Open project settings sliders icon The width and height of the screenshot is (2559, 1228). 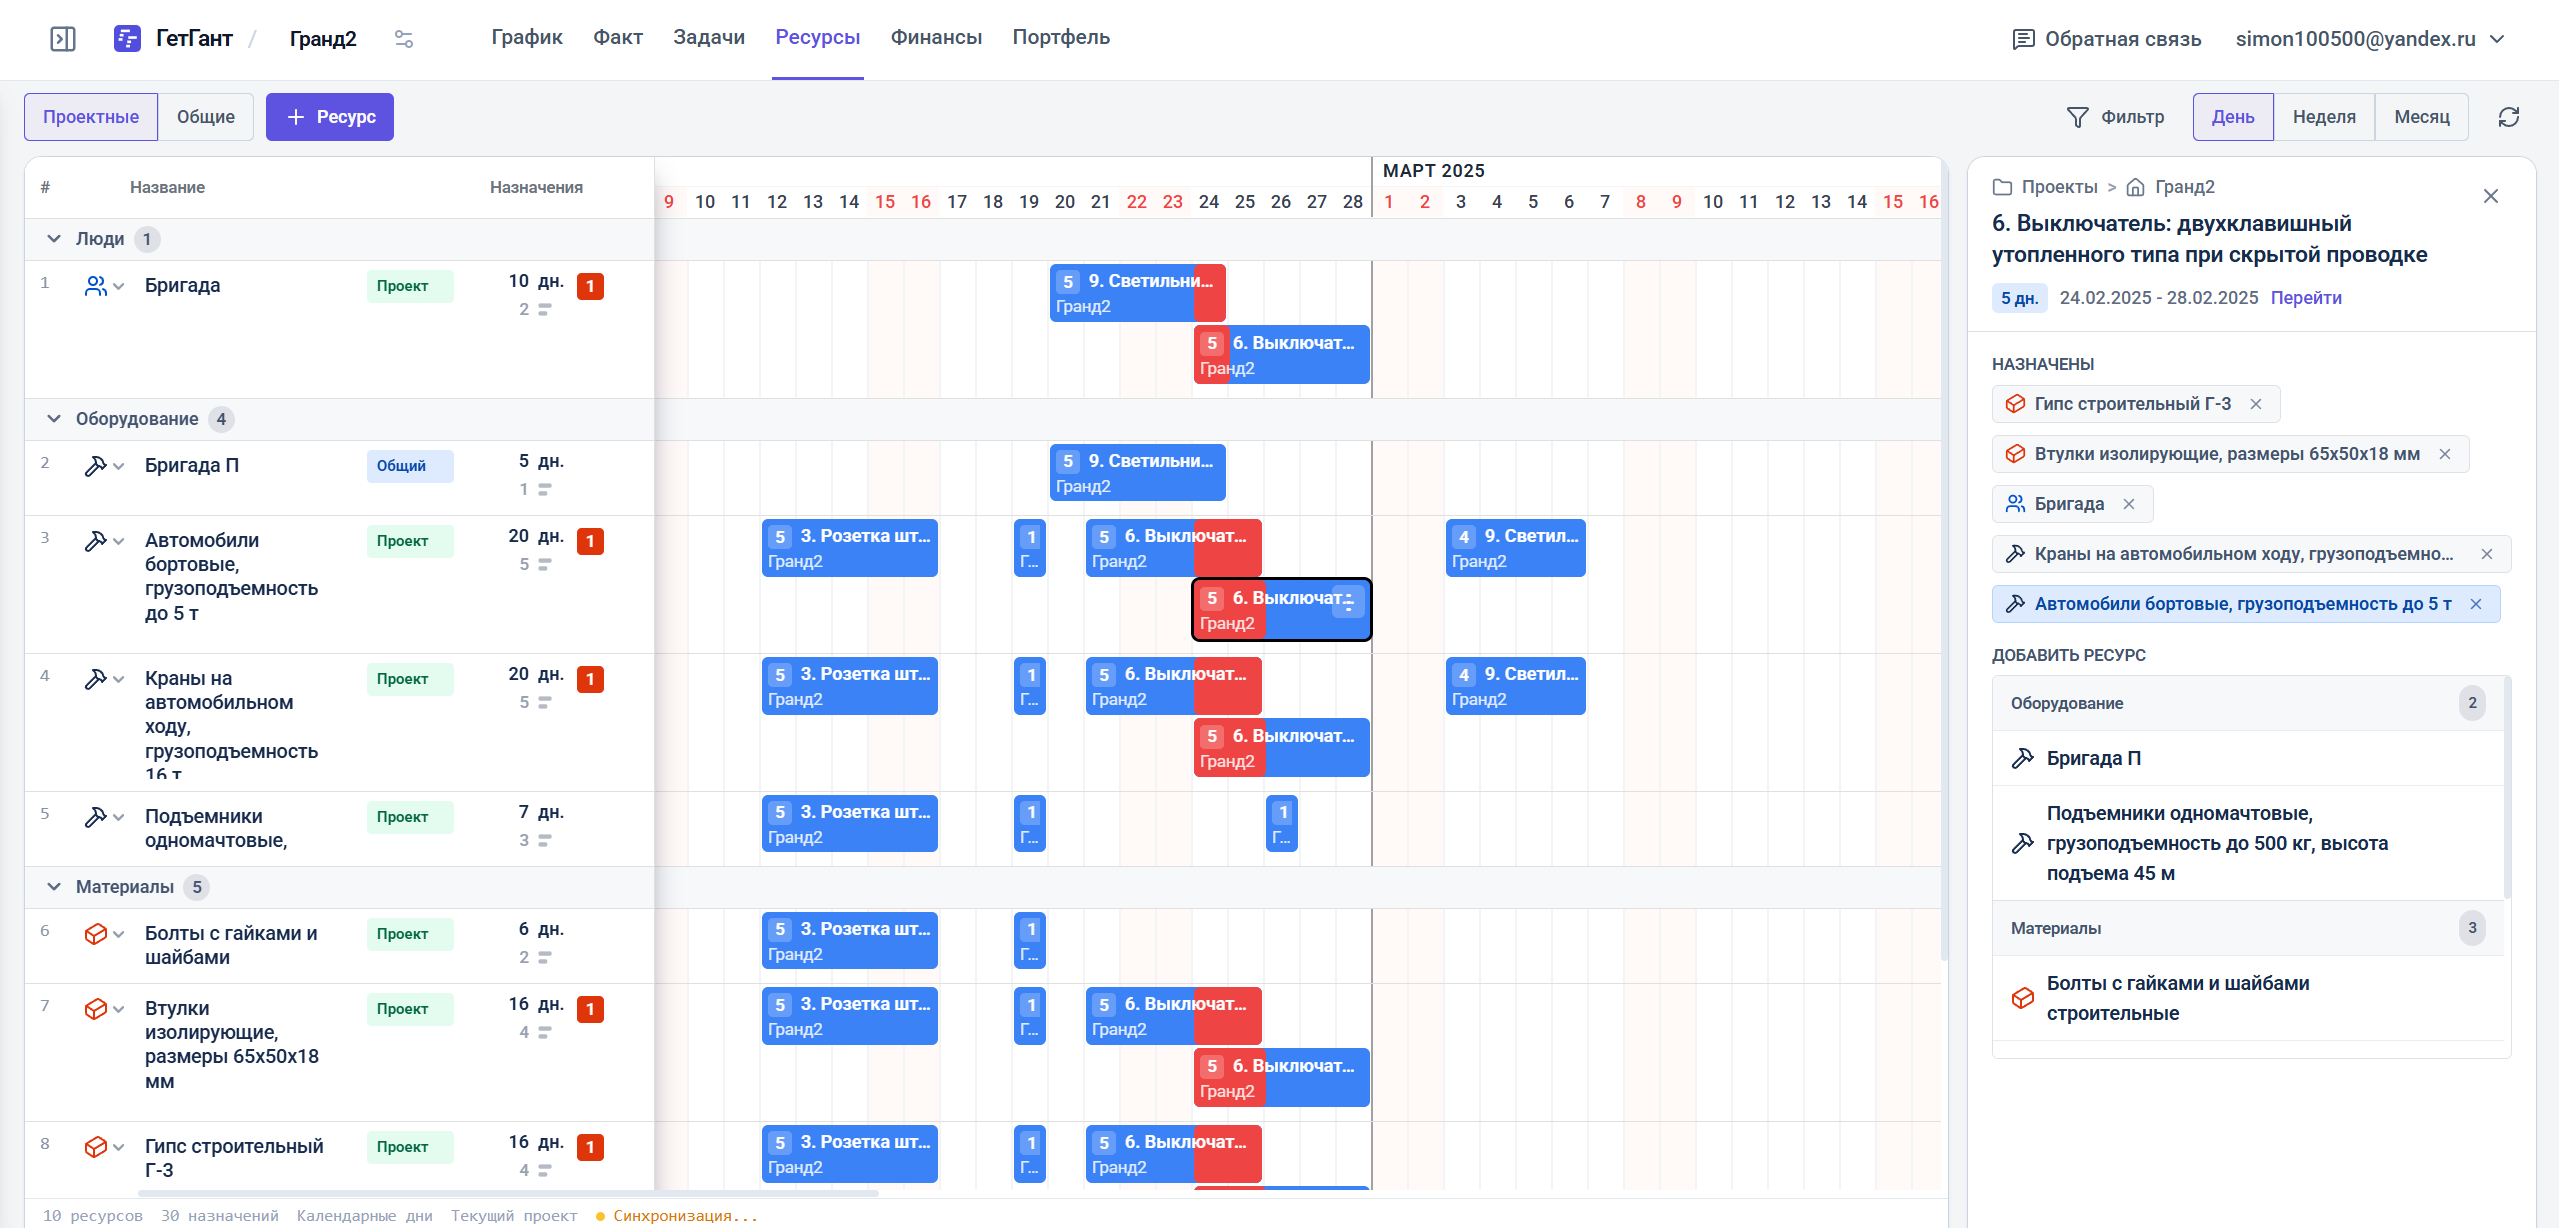click(x=404, y=39)
